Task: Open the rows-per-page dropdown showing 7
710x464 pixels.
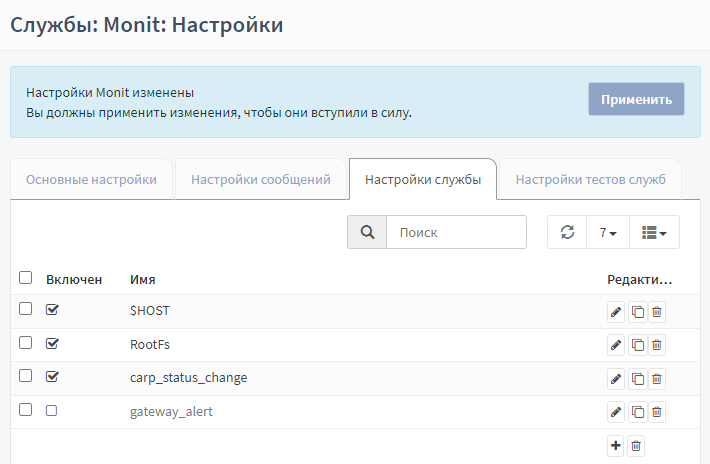Action: [x=607, y=232]
